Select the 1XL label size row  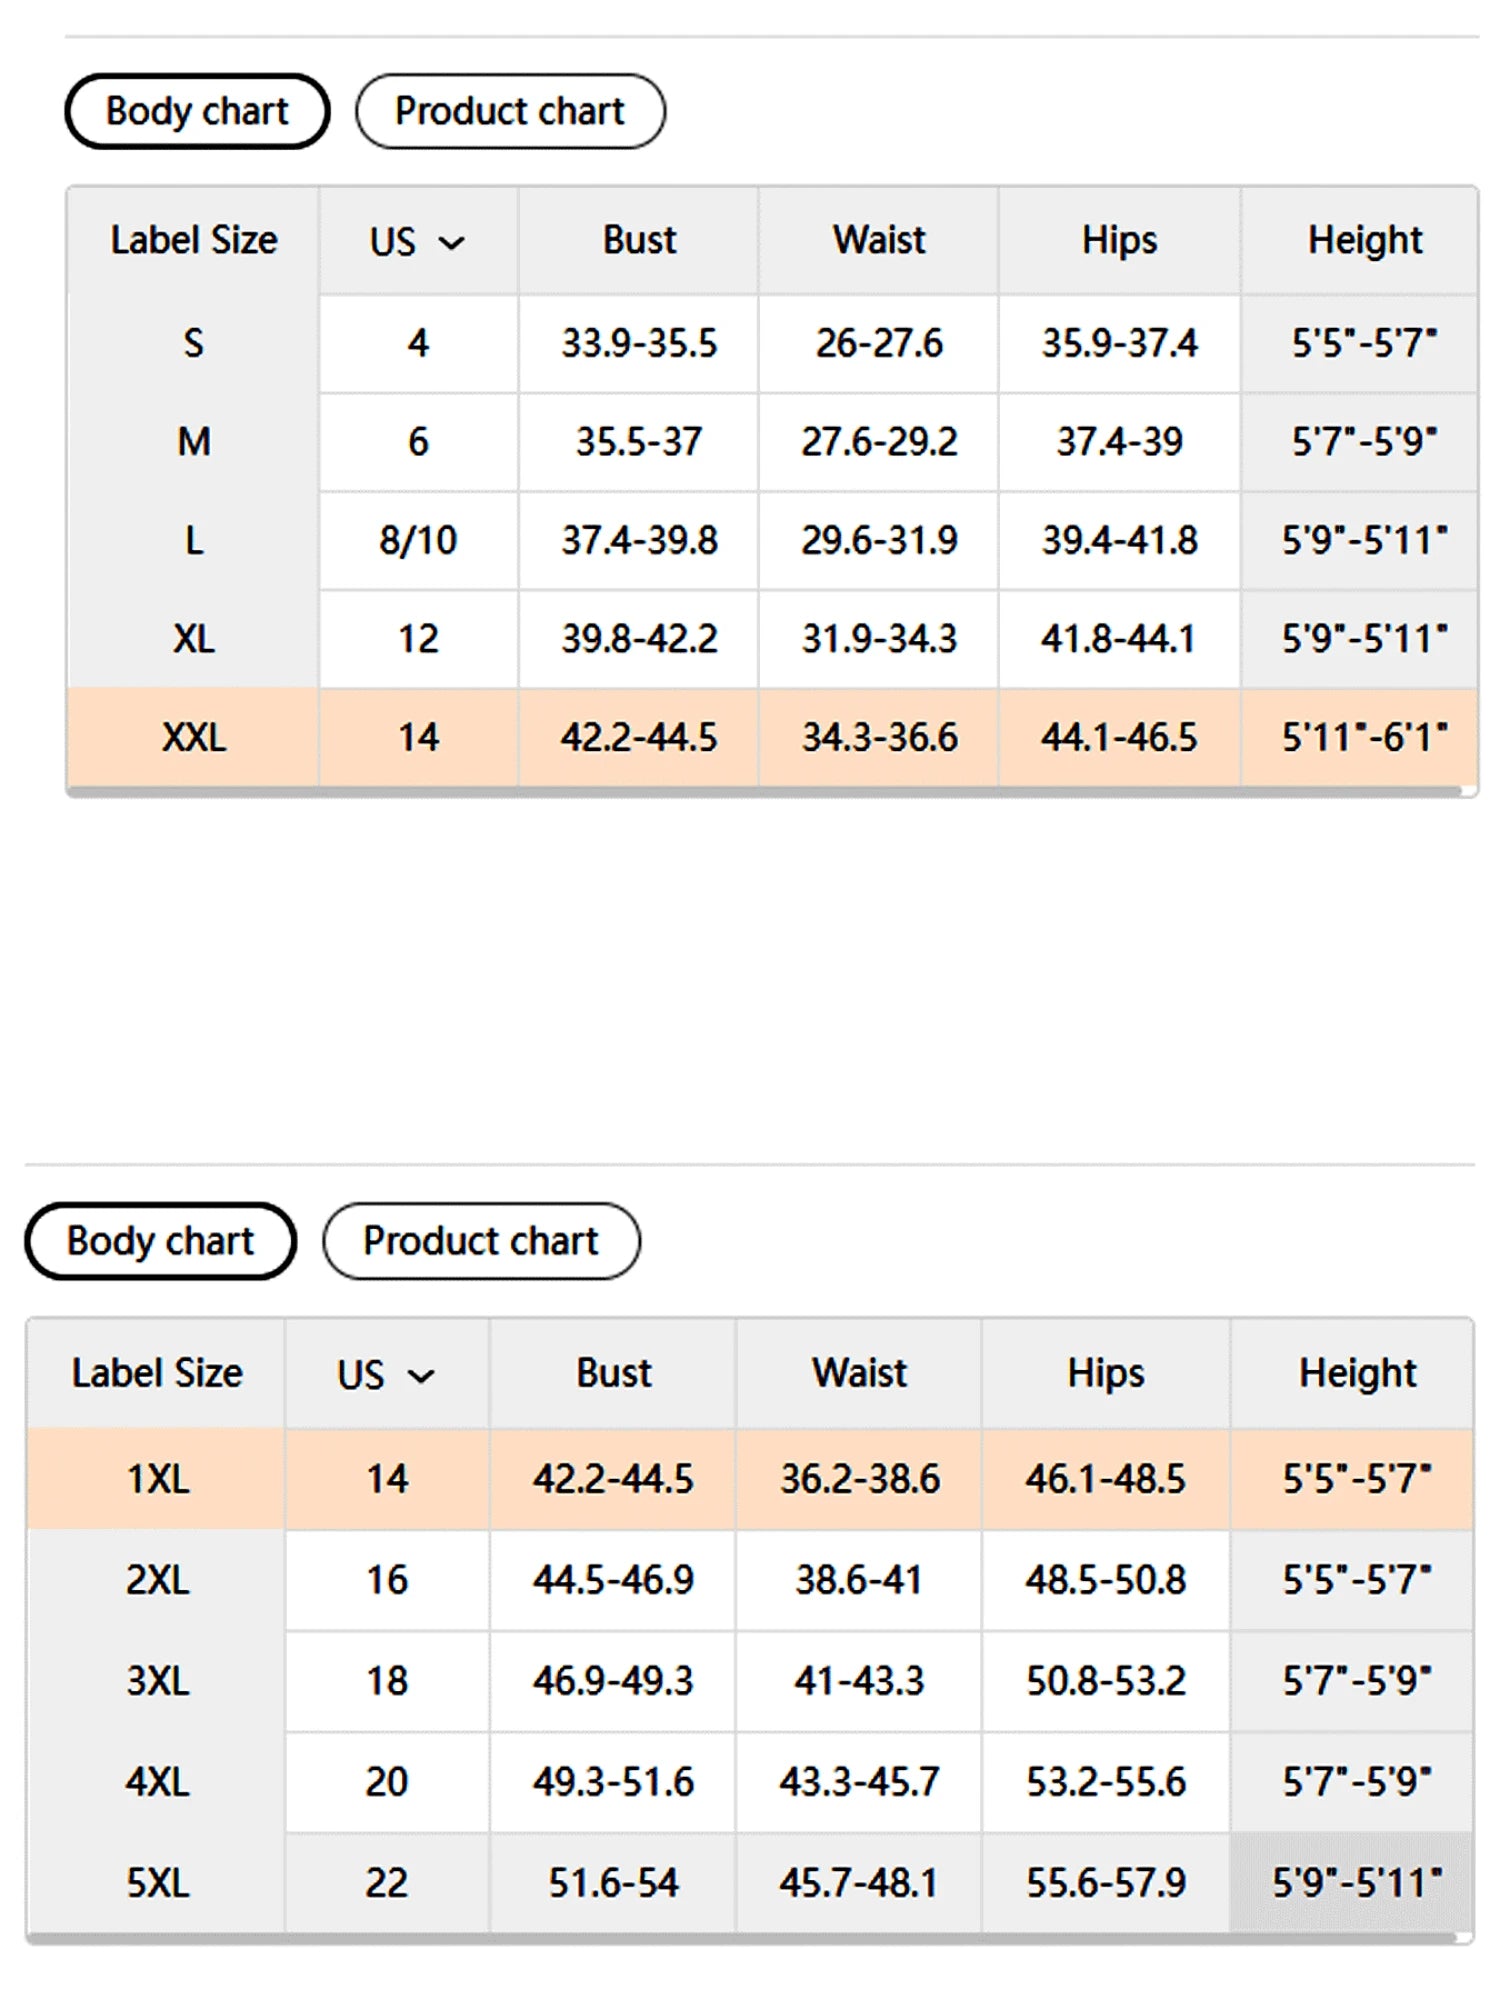pos(750,1479)
